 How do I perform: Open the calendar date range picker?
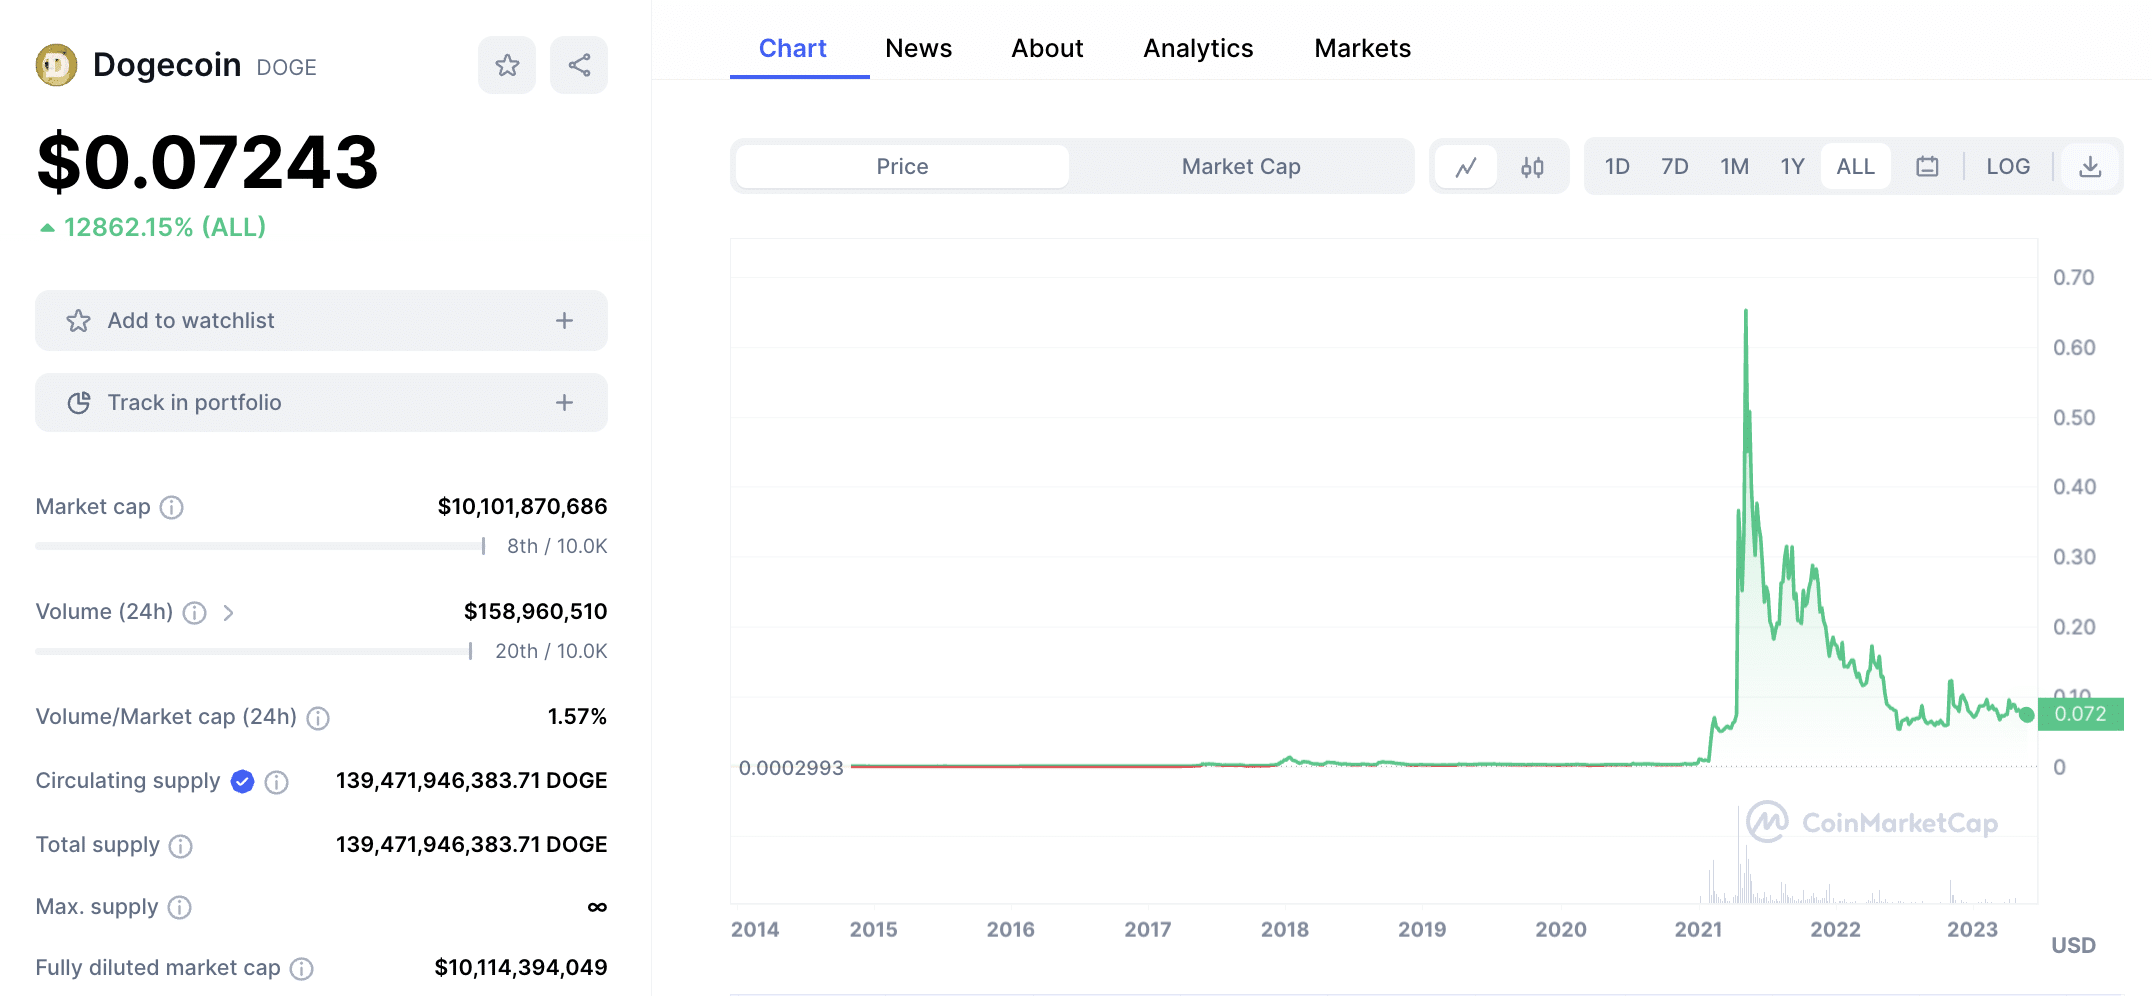(x=1927, y=167)
